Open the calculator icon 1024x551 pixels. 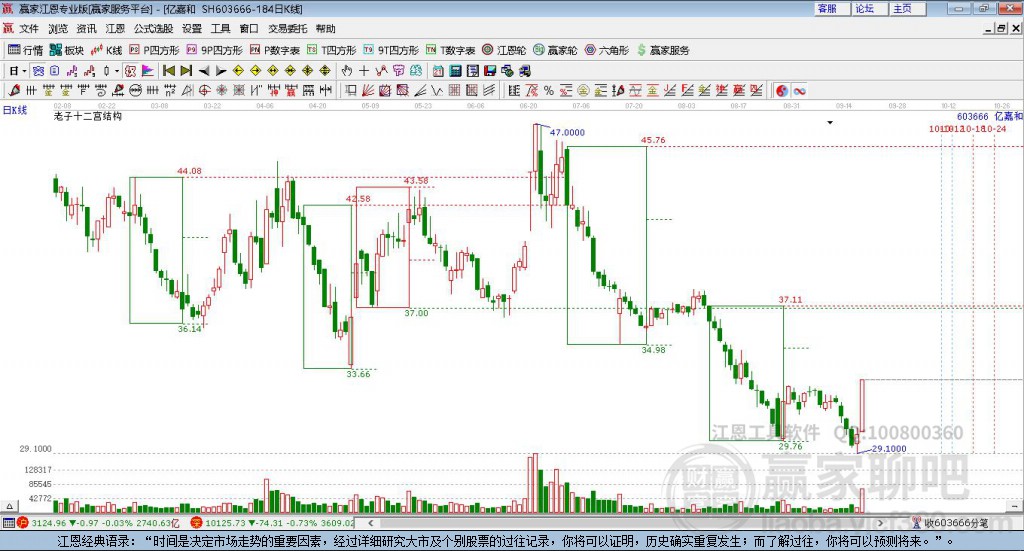pyautogui.click(x=455, y=71)
